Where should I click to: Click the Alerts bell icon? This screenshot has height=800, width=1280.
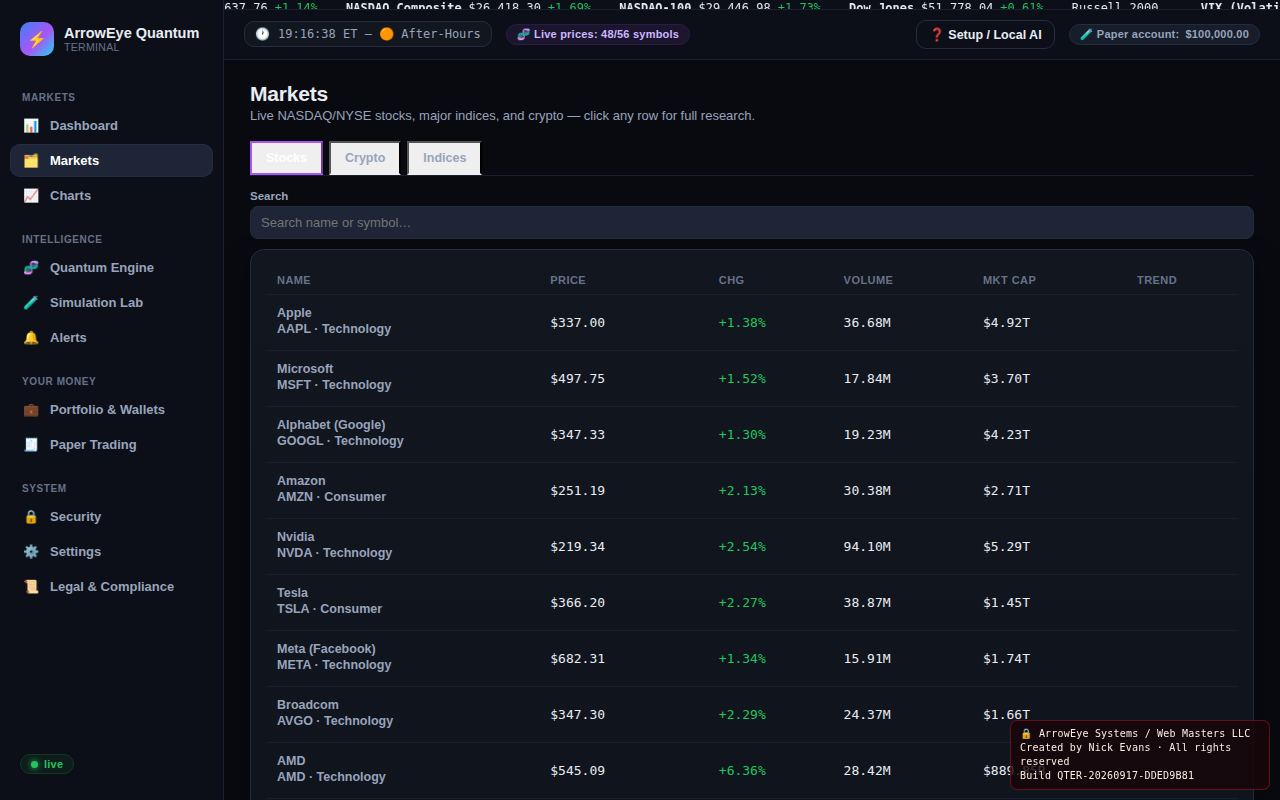click(x=31, y=338)
